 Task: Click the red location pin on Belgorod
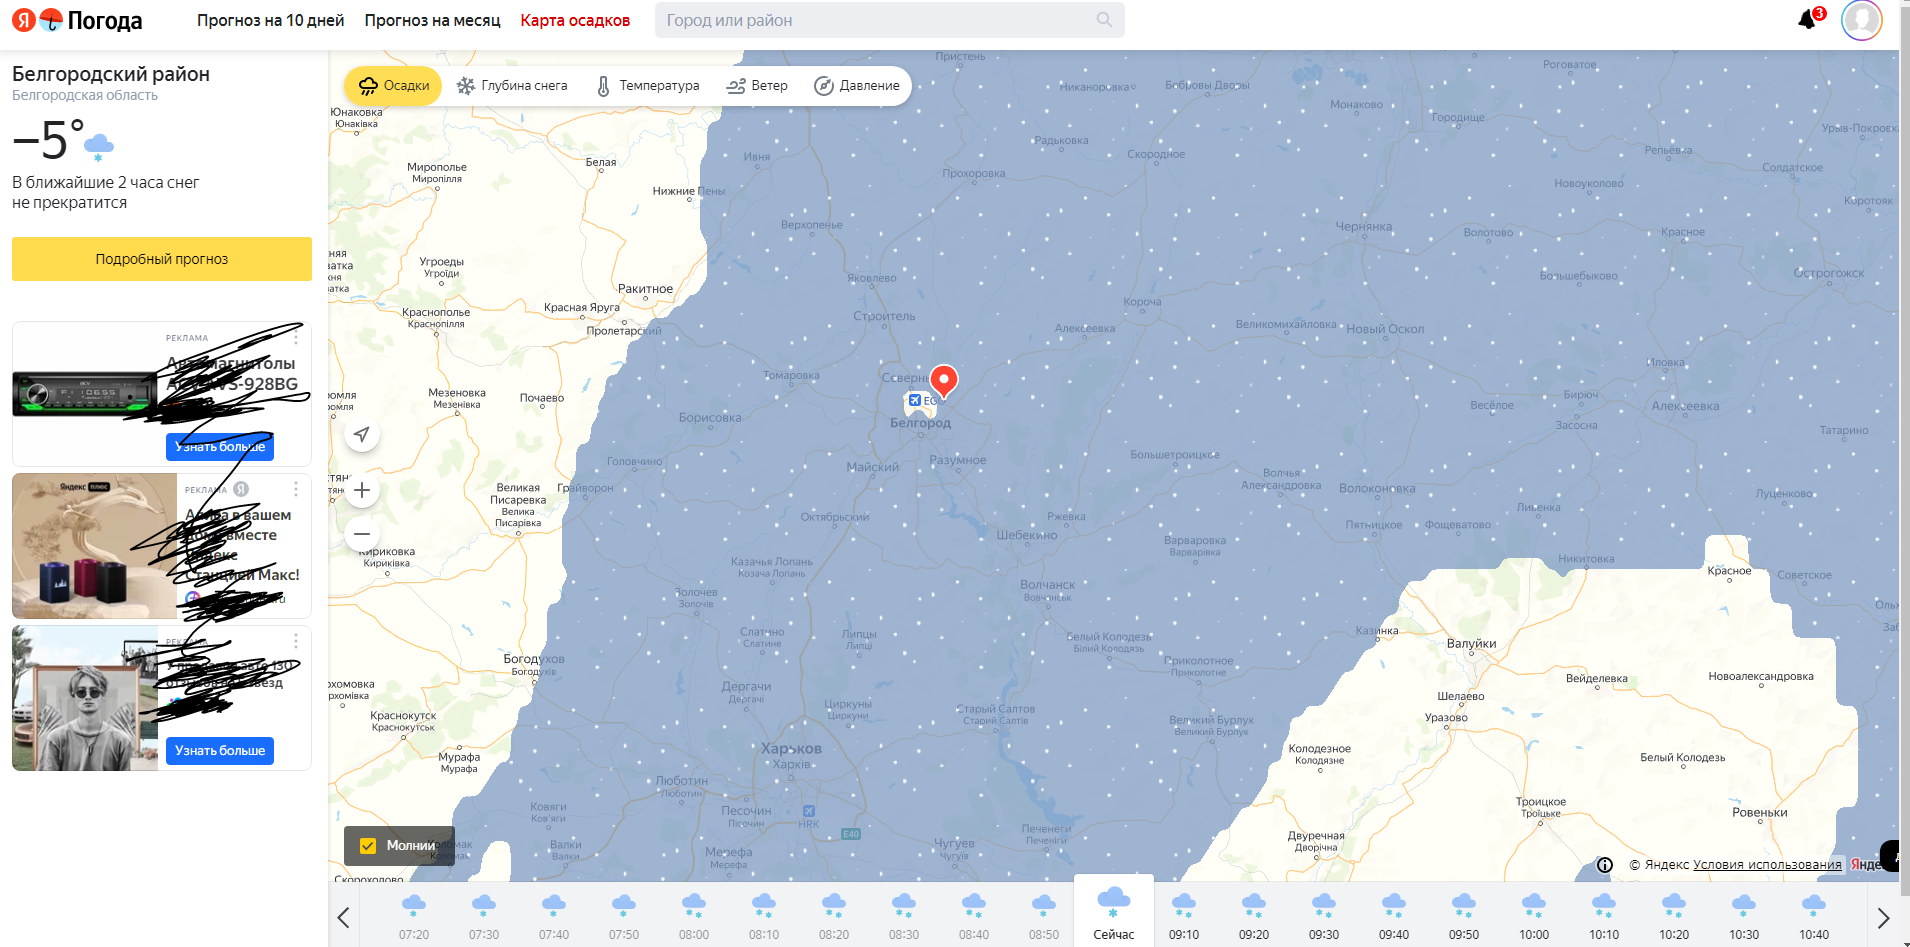[x=944, y=381]
